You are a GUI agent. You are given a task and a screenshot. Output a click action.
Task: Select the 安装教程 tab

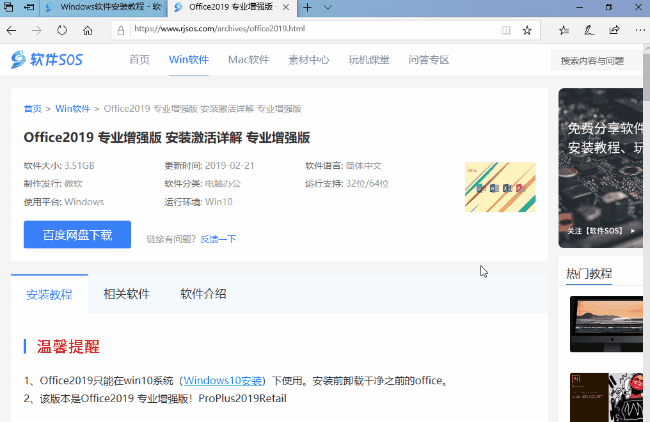point(49,294)
